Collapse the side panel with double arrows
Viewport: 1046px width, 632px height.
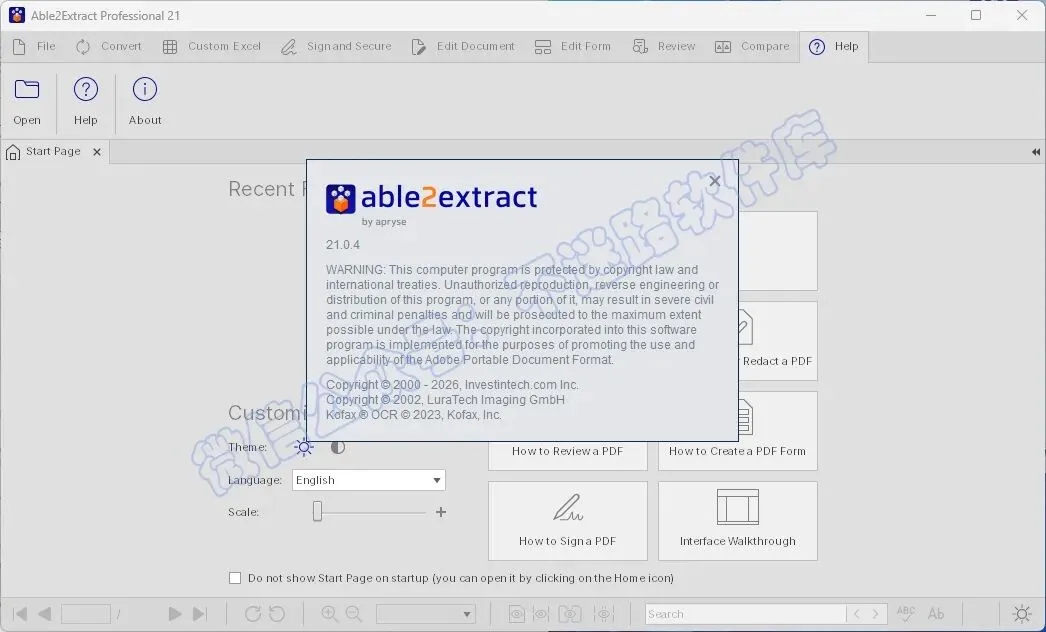pos(1035,152)
